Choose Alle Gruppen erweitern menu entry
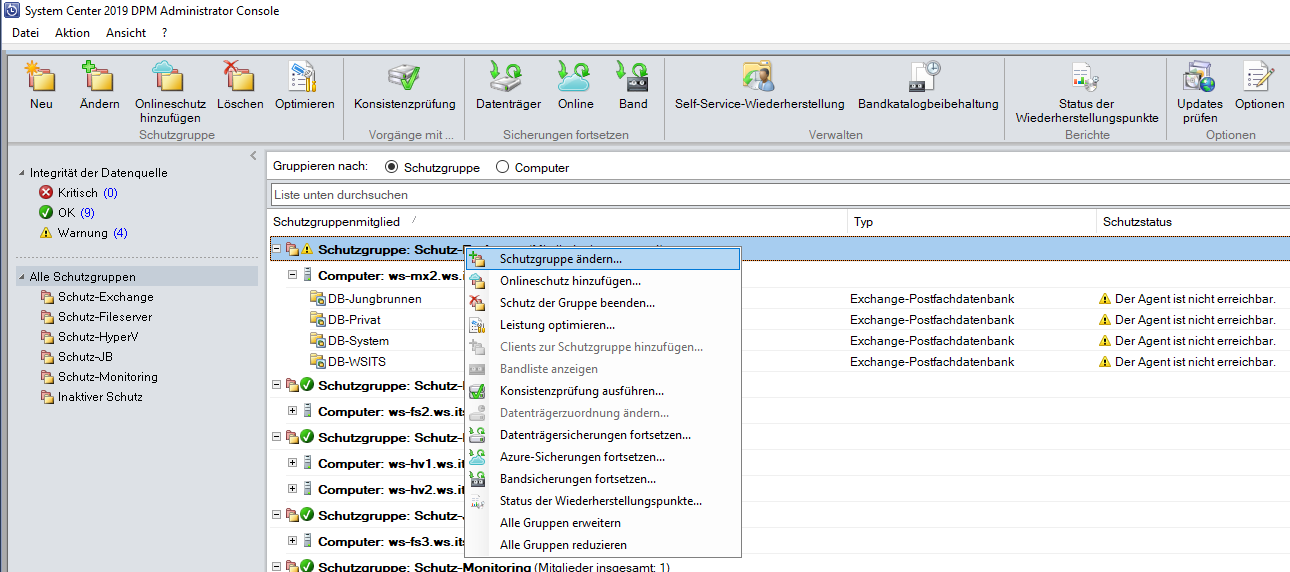1290x572 pixels. 603,523
